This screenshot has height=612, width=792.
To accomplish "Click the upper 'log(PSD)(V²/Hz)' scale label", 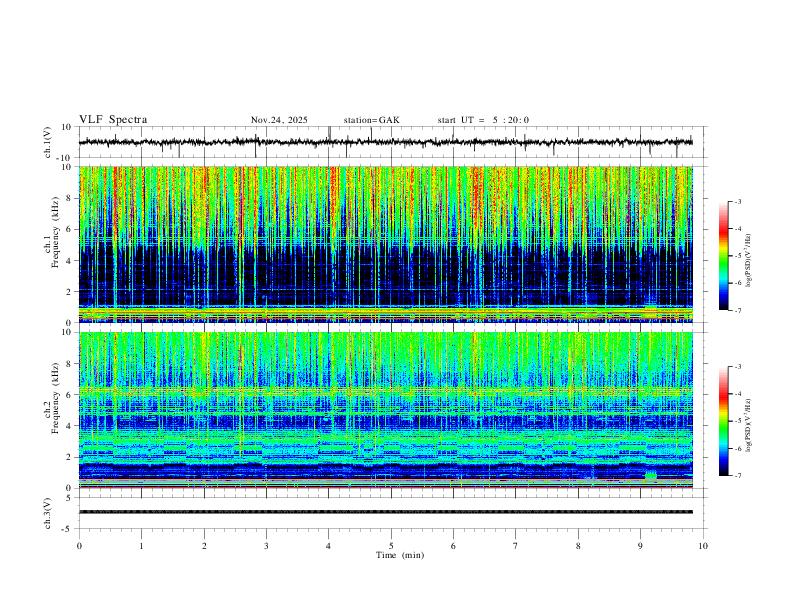I will click(748, 261).
